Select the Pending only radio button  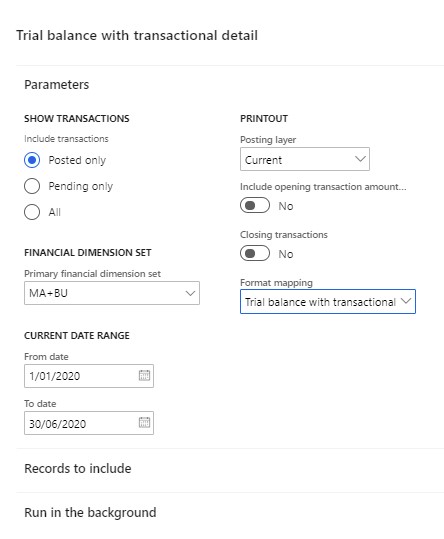32,186
